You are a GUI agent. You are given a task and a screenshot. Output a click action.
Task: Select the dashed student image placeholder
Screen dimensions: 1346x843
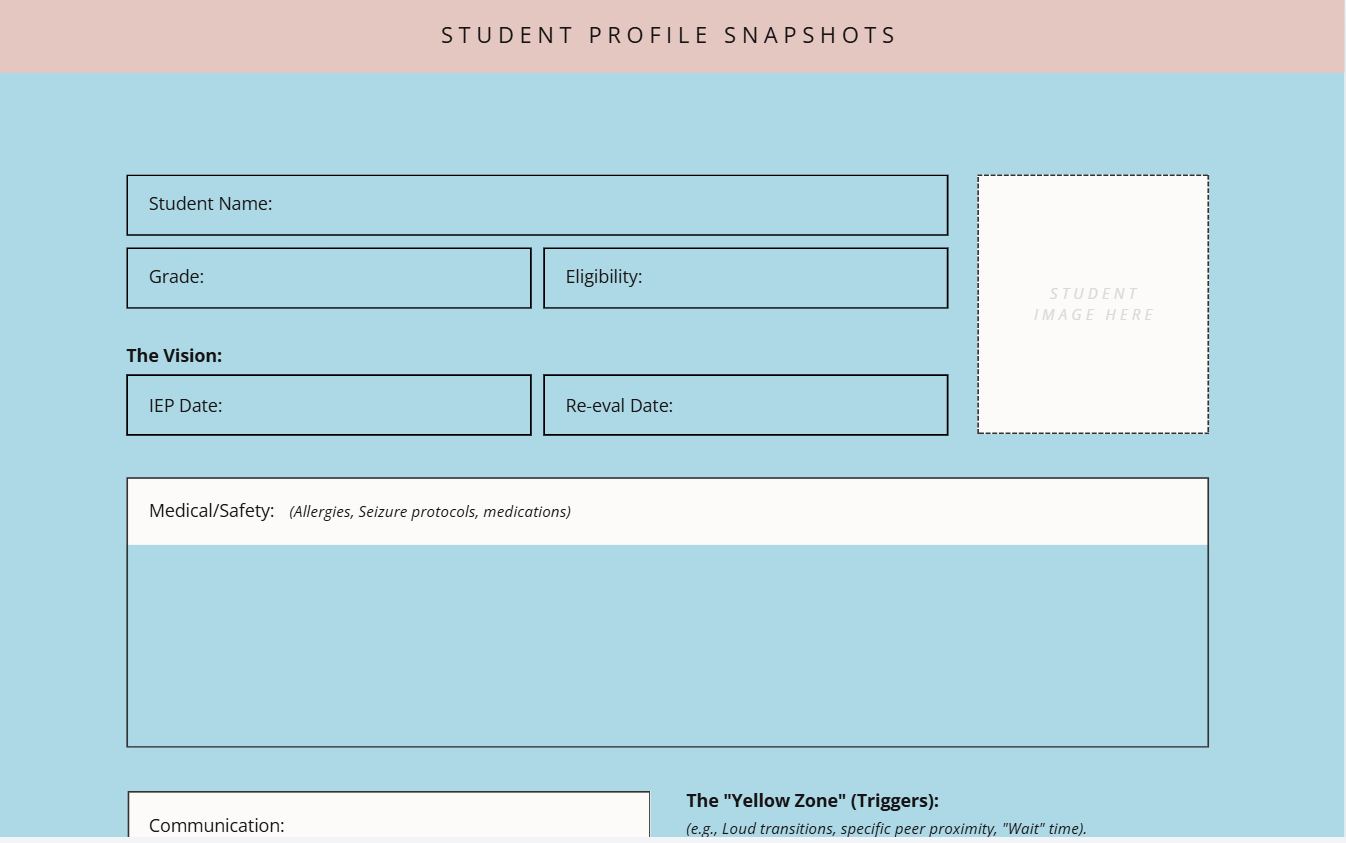tap(1093, 304)
